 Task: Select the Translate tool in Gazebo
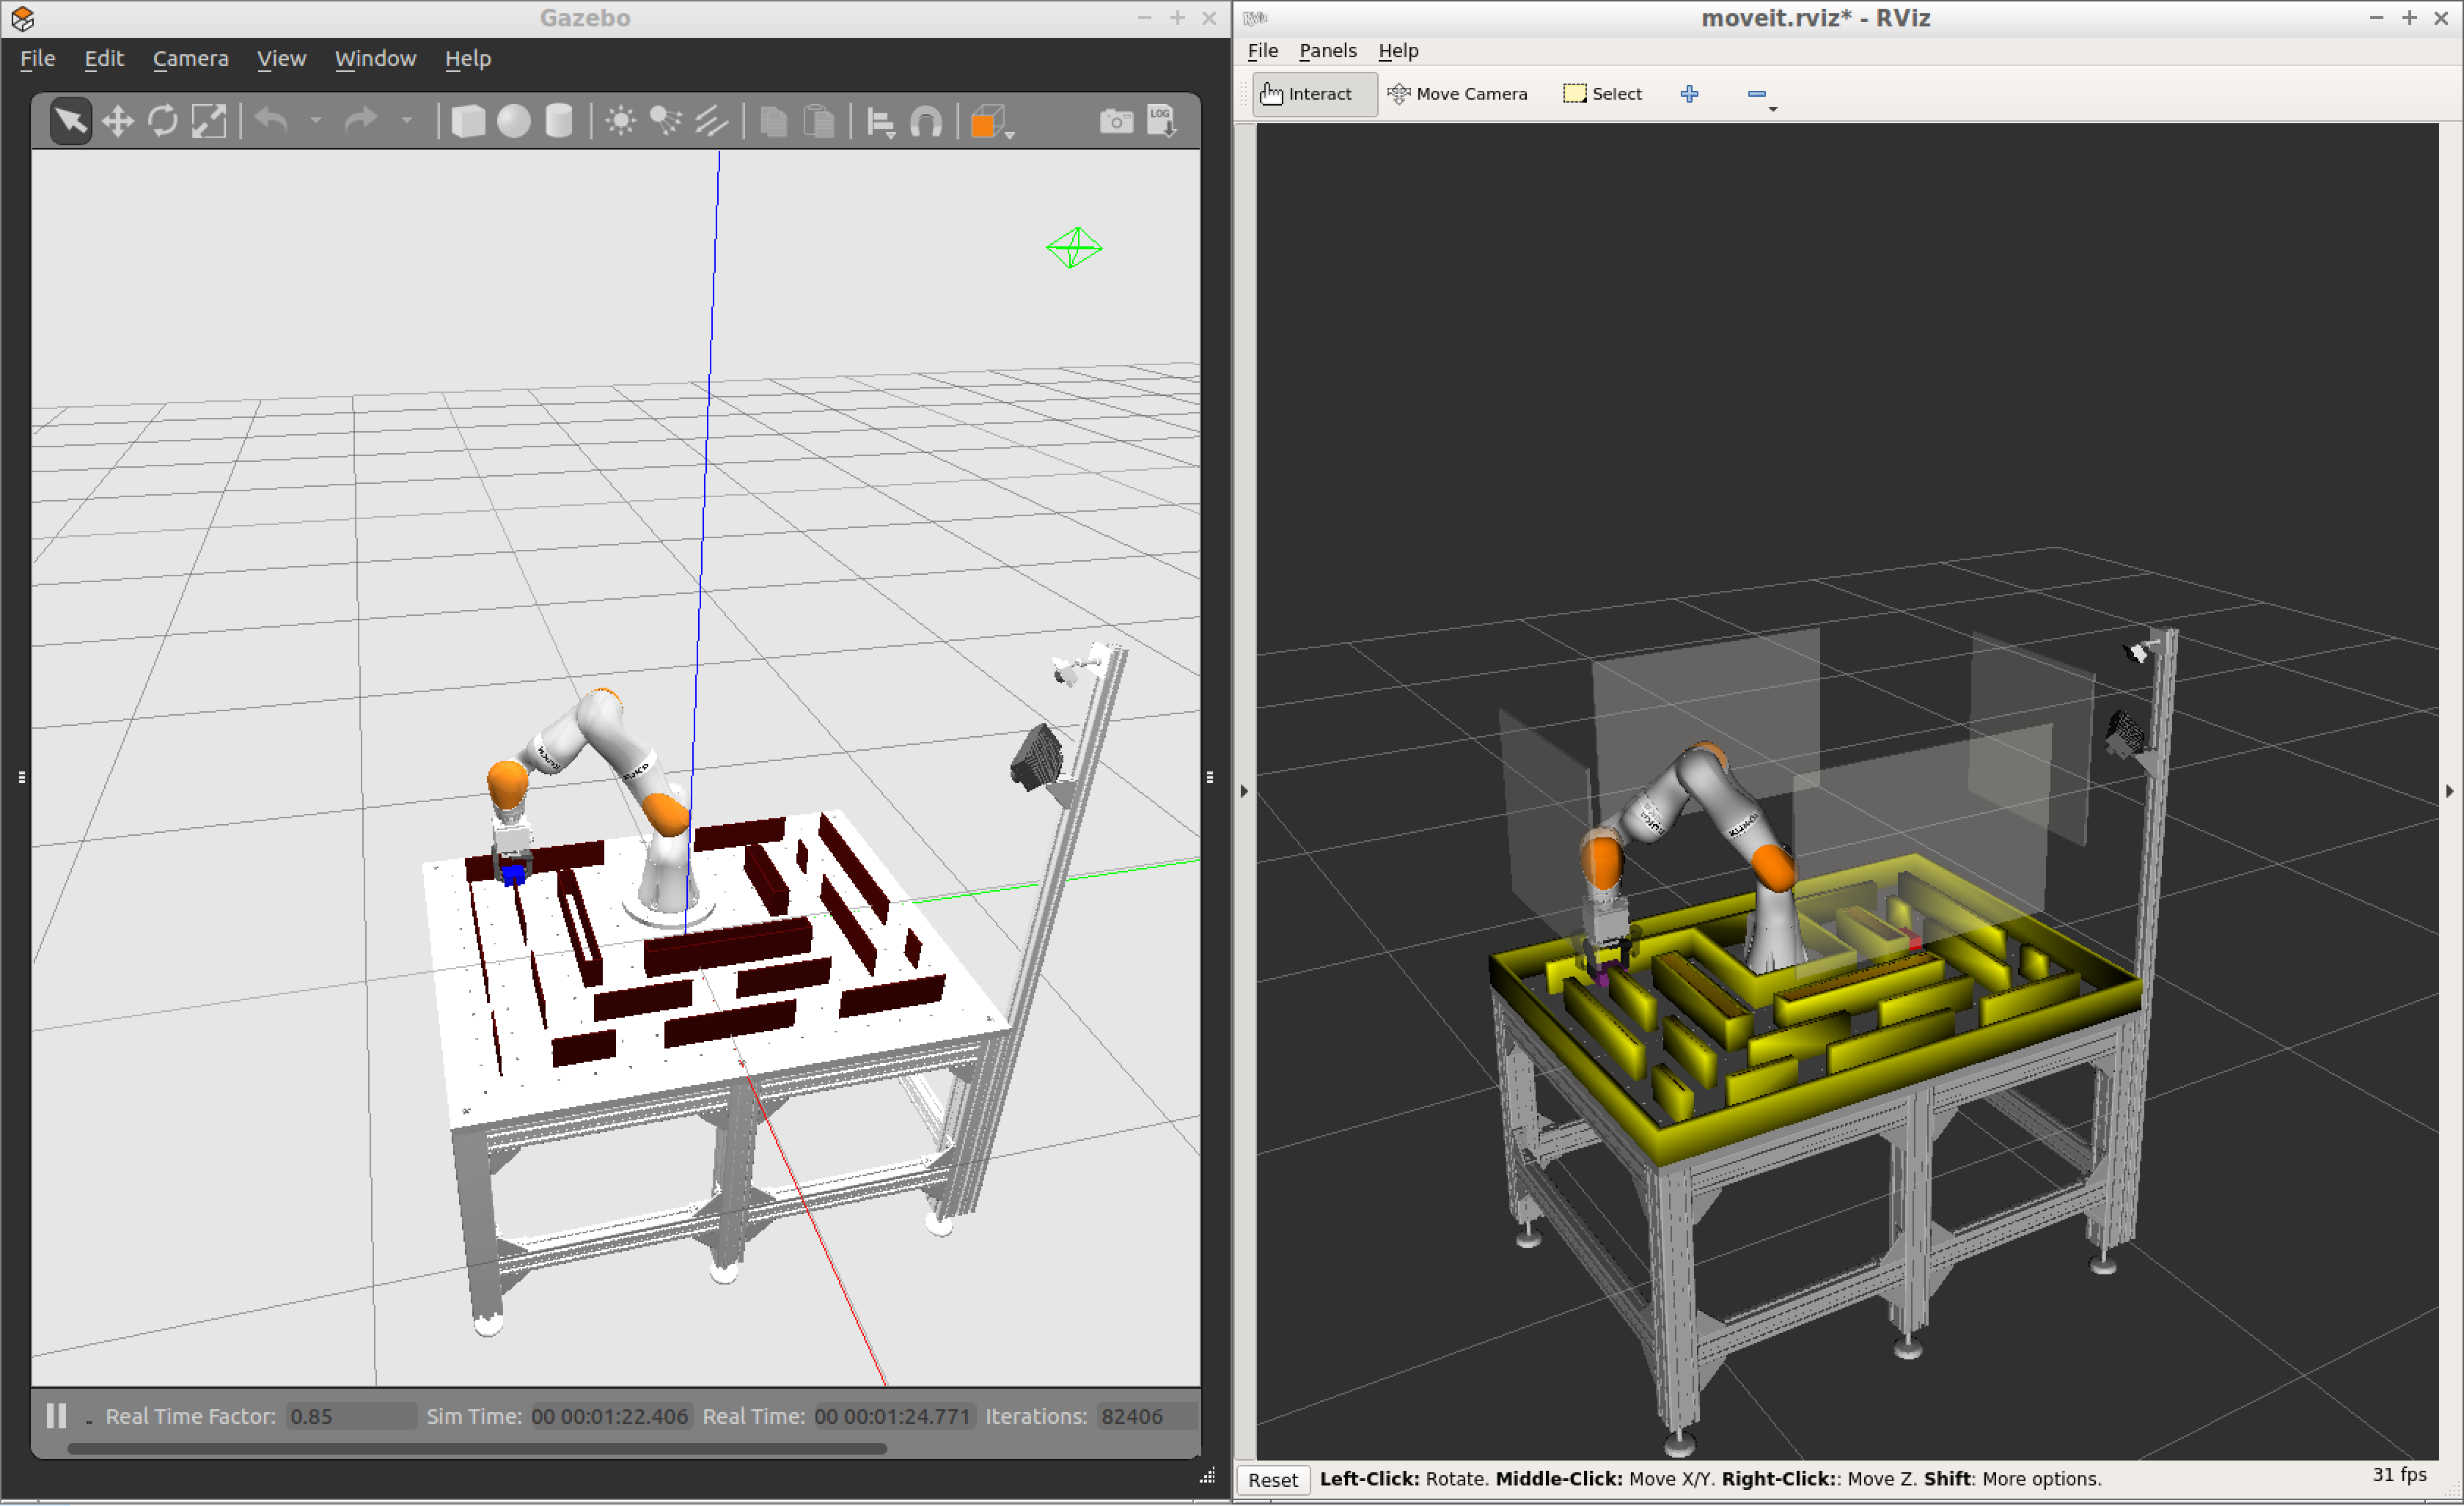point(117,120)
